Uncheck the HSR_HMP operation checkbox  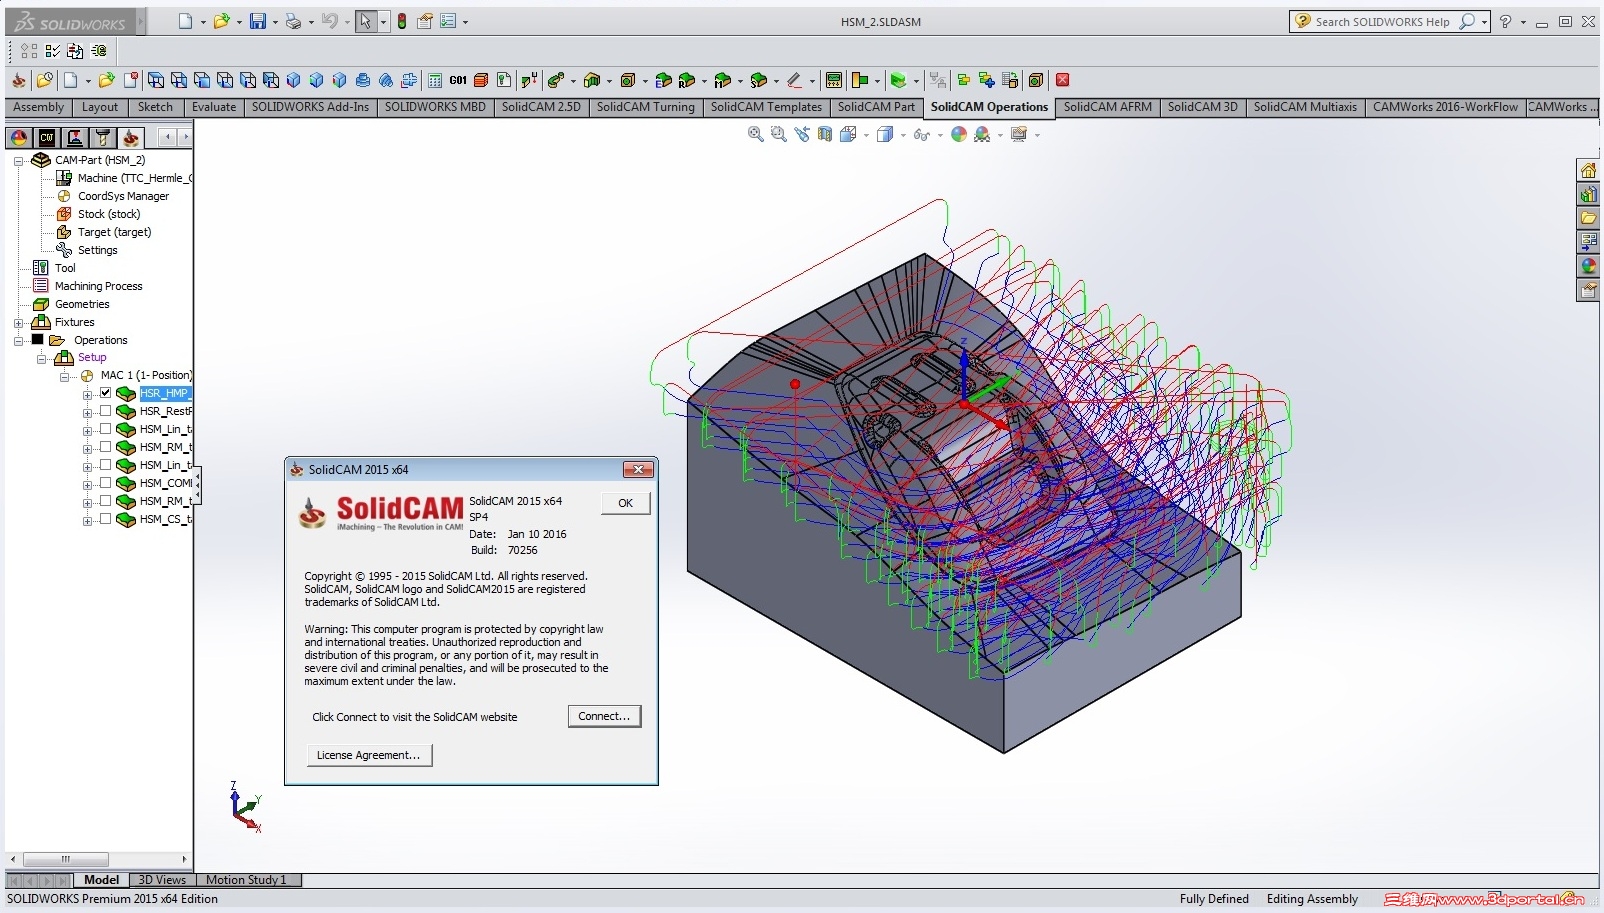(105, 393)
